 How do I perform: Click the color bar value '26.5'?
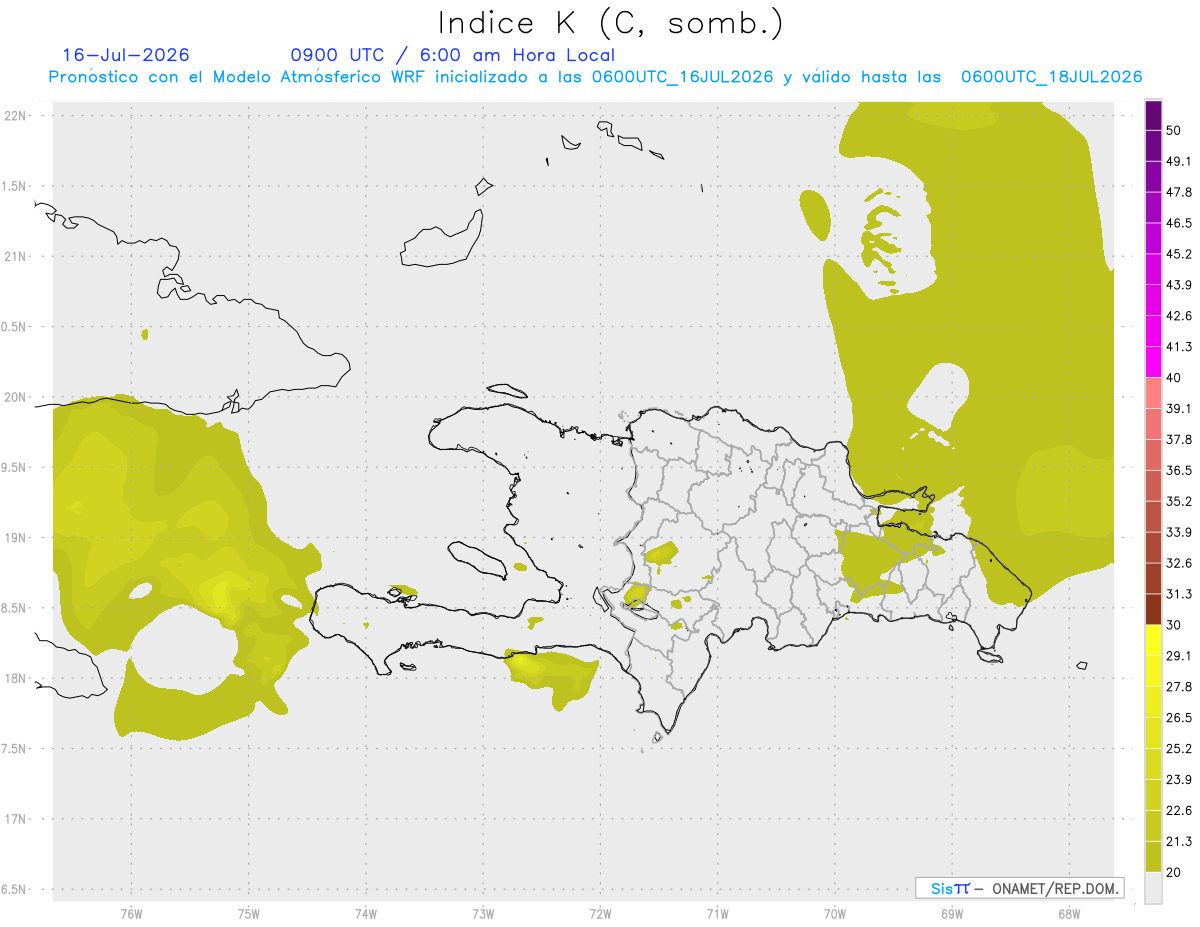[x=1180, y=717]
